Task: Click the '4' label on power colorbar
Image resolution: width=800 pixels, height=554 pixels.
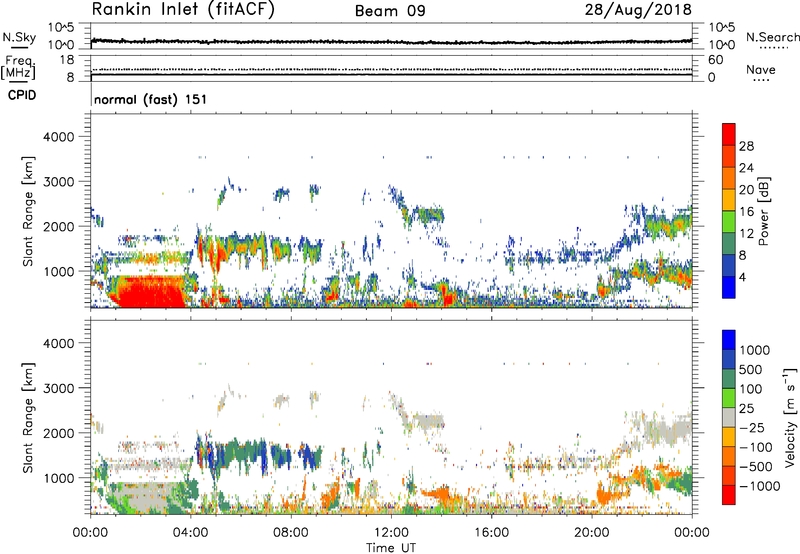Action: pos(742,277)
